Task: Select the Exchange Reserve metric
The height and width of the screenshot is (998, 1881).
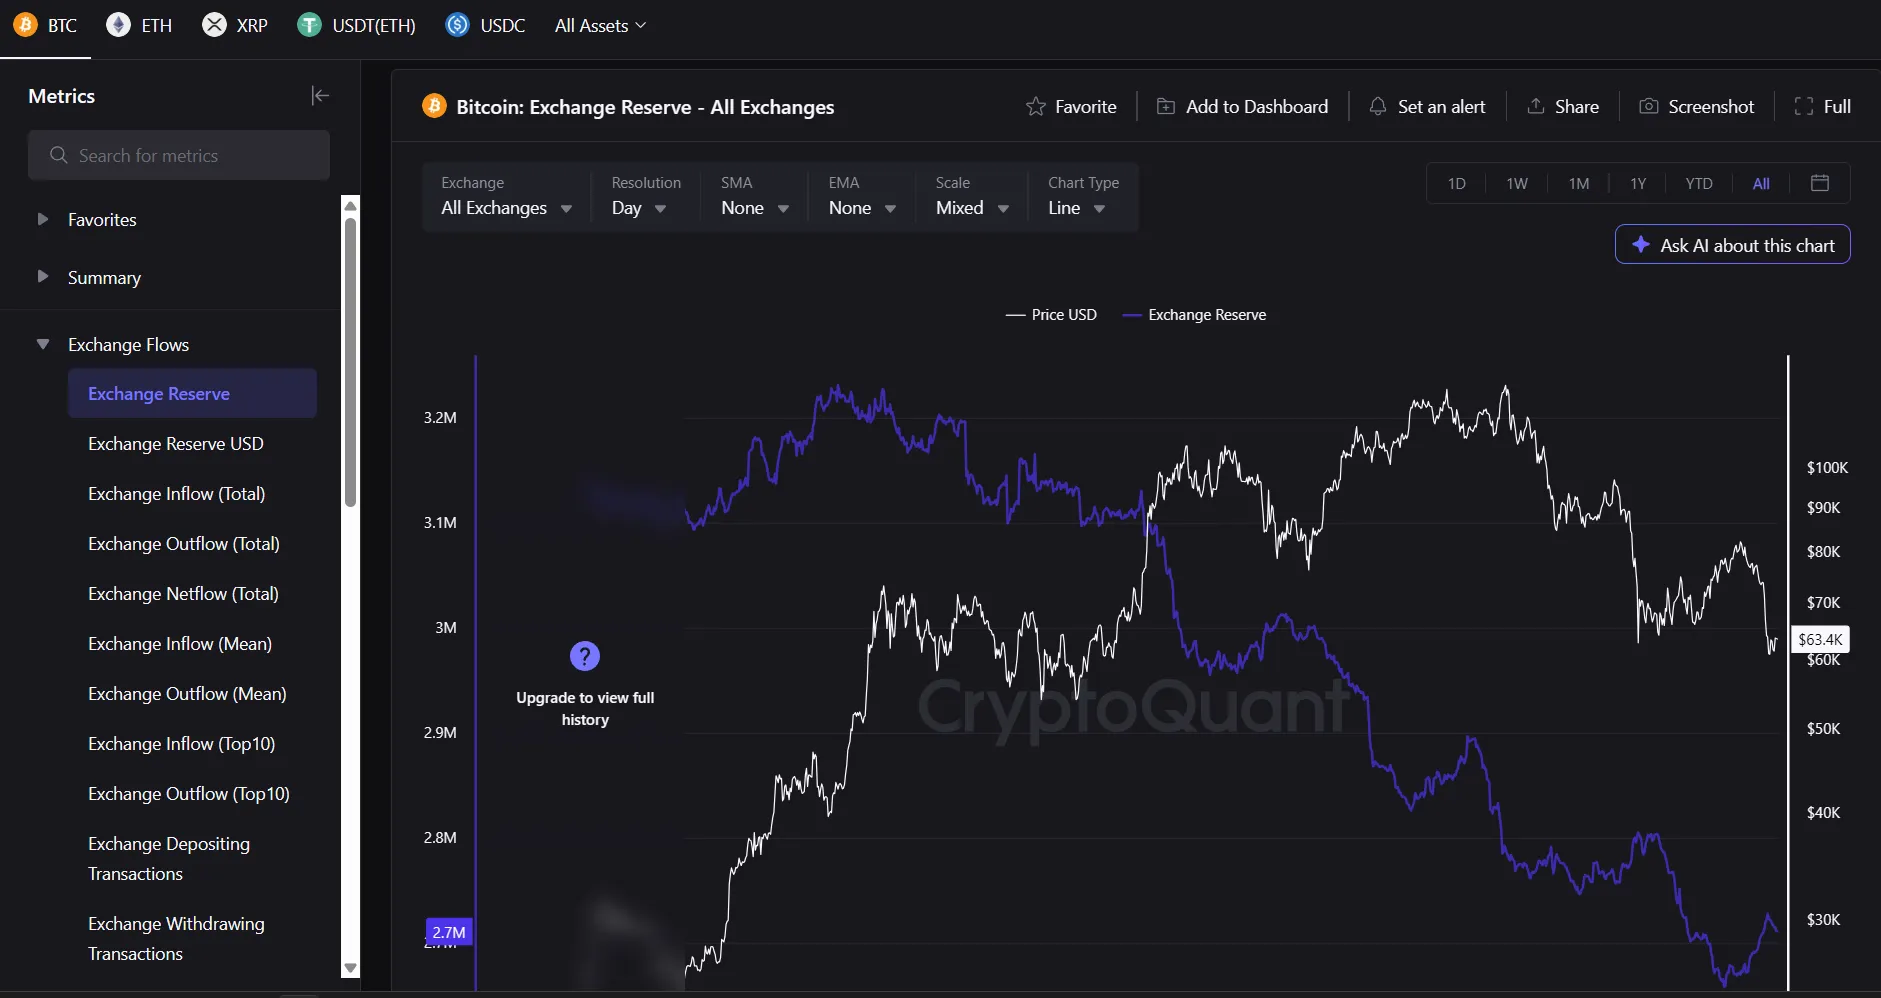Action: (192, 393)
